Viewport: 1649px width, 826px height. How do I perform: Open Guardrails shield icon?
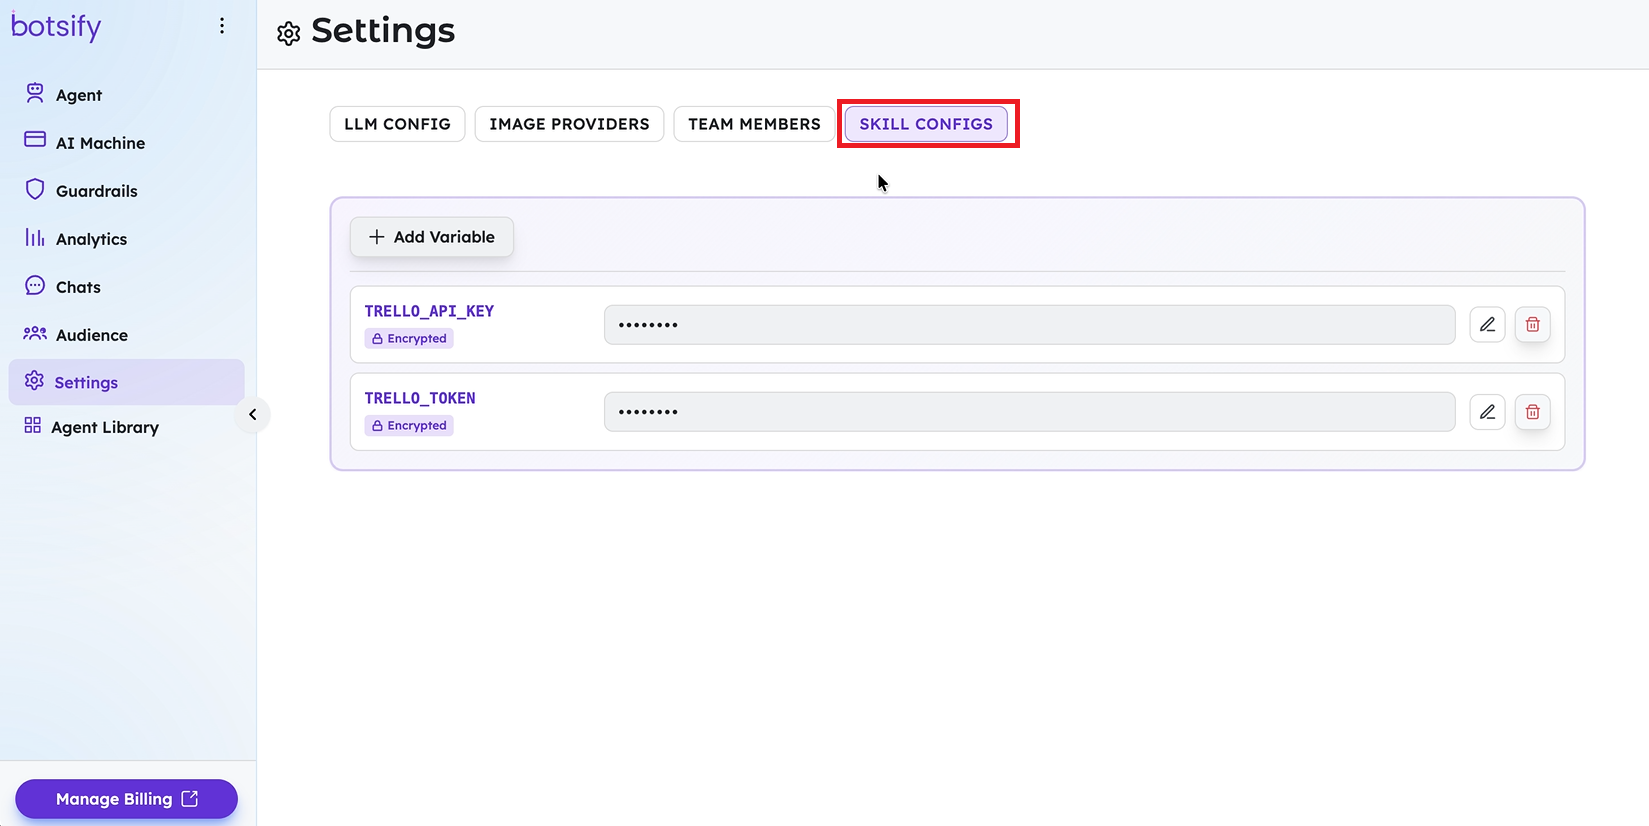pos(35,189)
